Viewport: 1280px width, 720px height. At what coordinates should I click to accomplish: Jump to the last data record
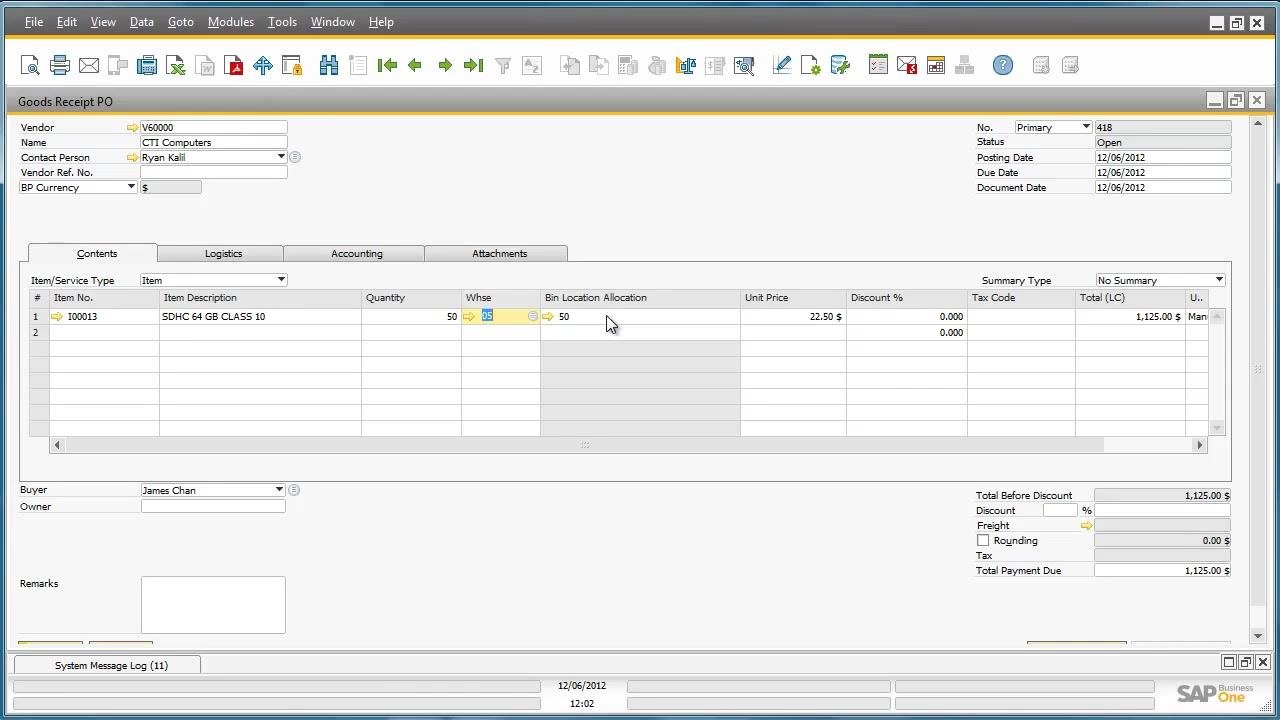tap(474, 66)
